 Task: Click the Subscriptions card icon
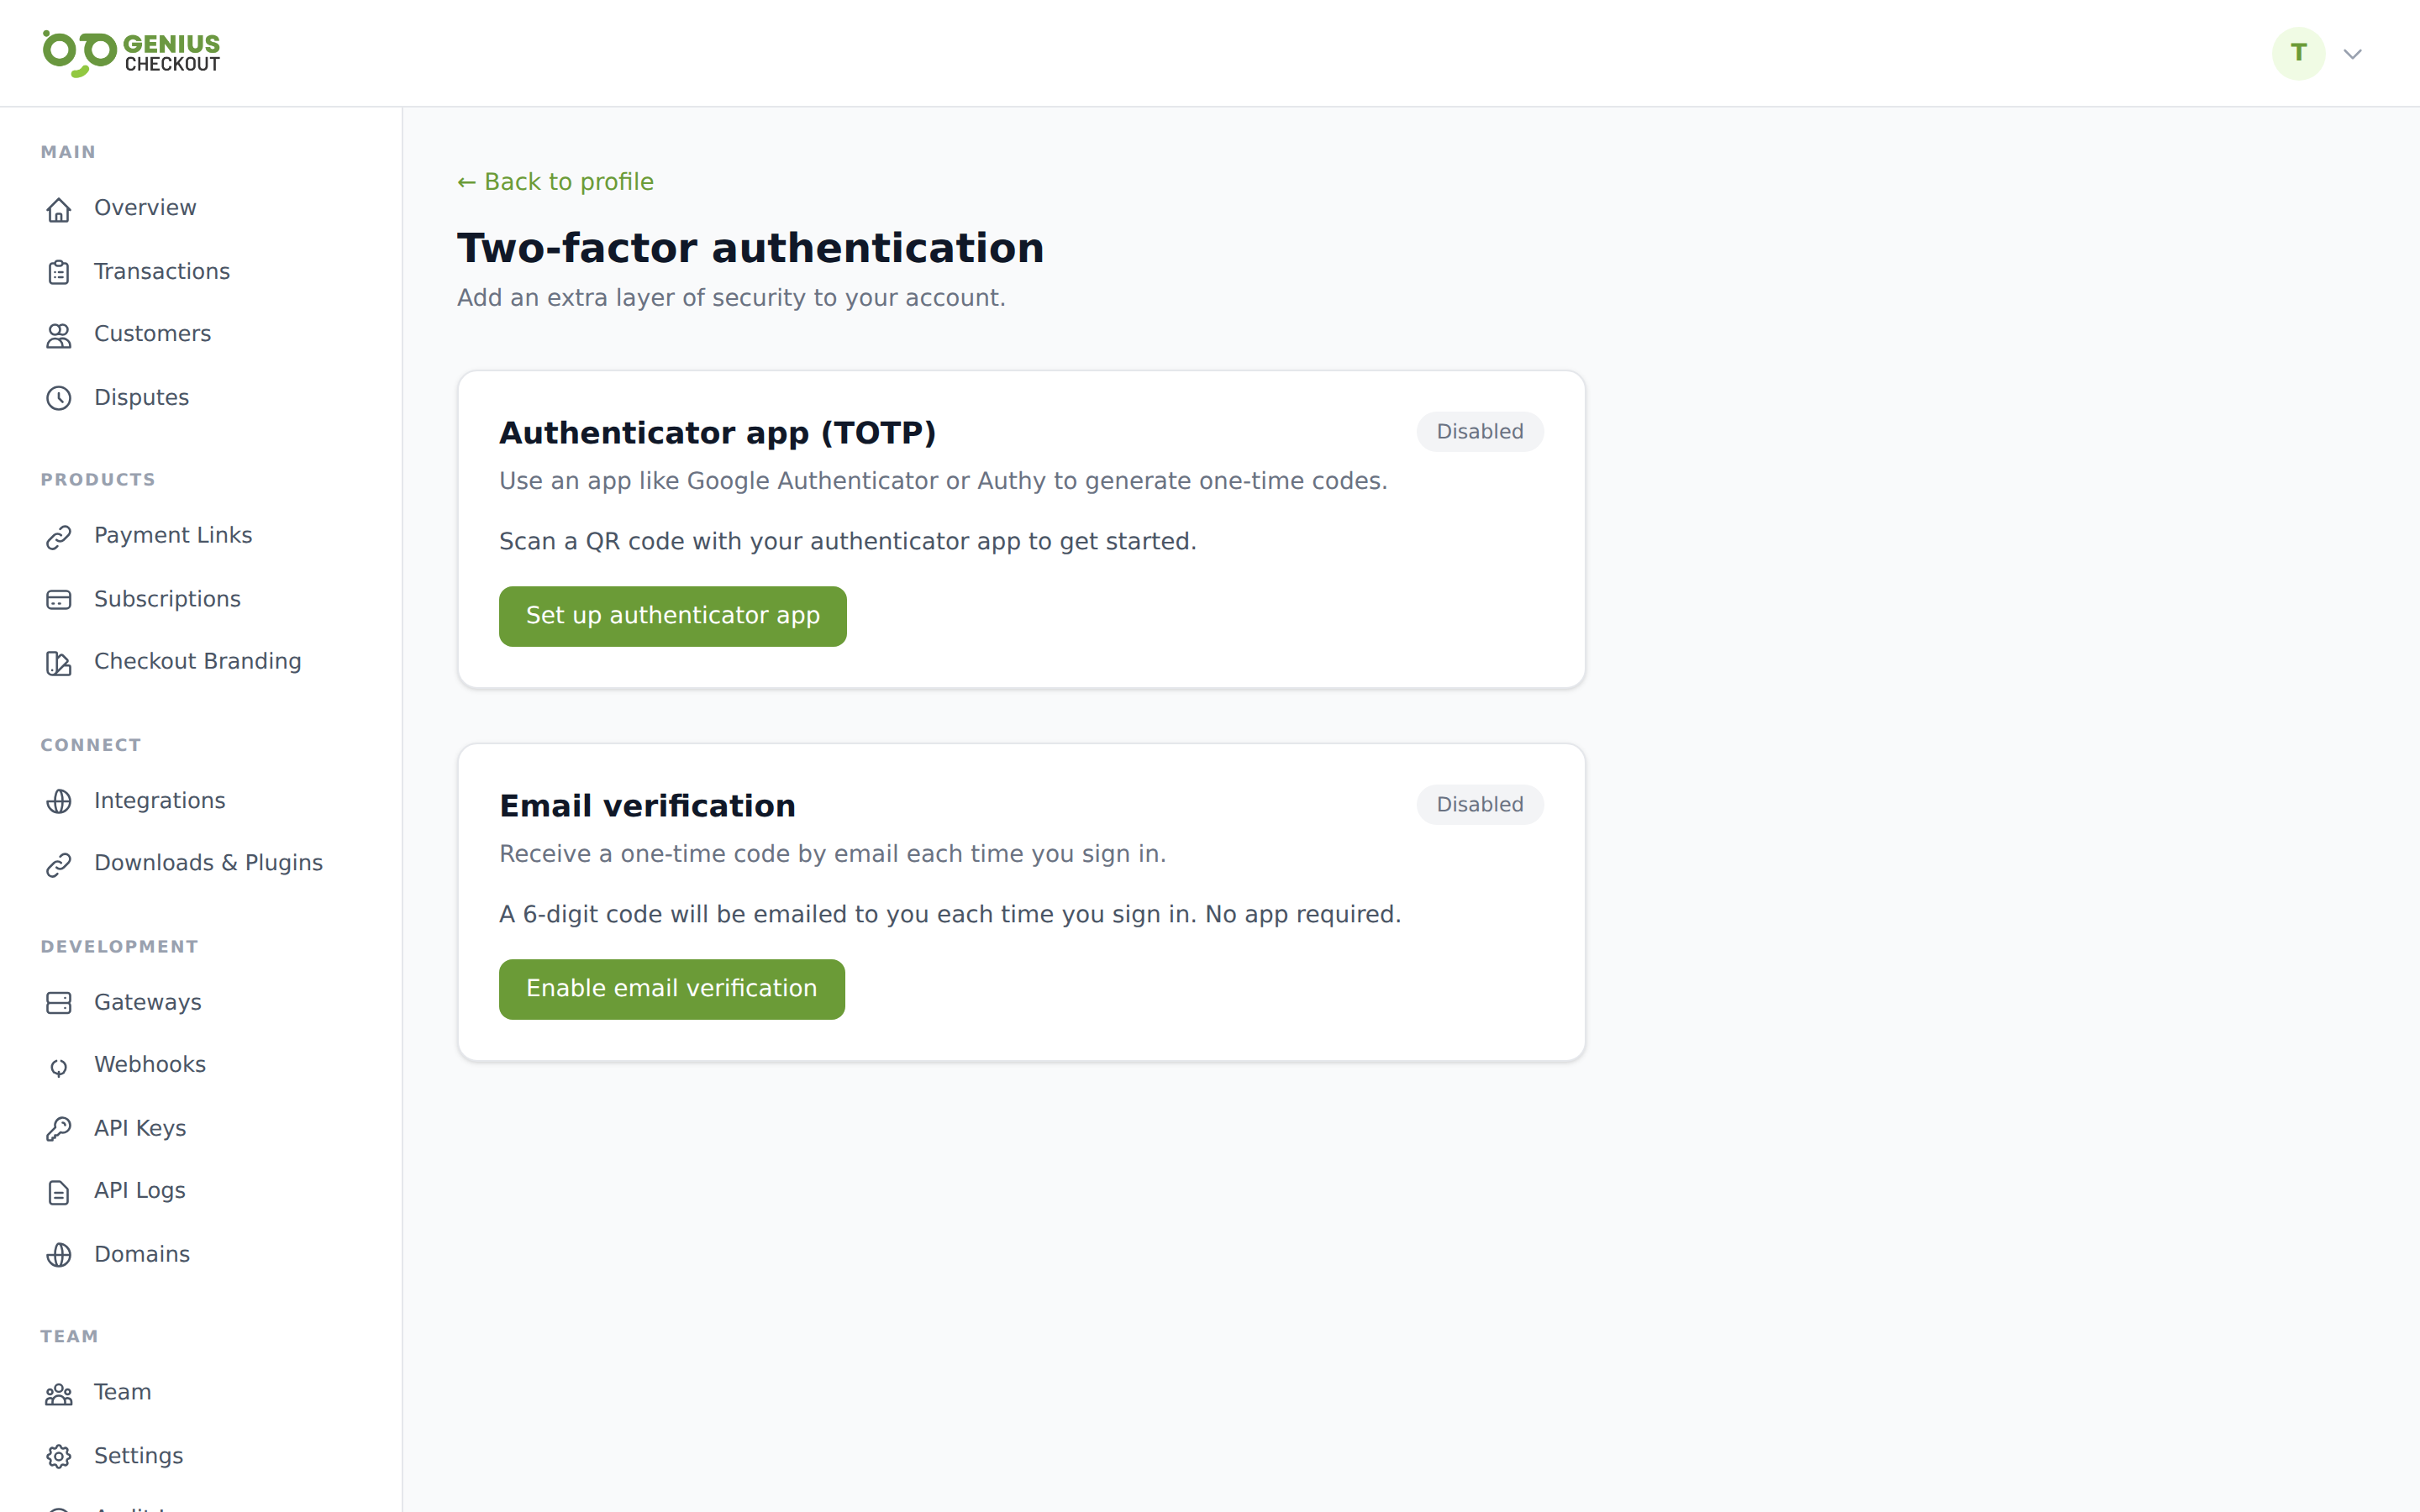(59, 600)
